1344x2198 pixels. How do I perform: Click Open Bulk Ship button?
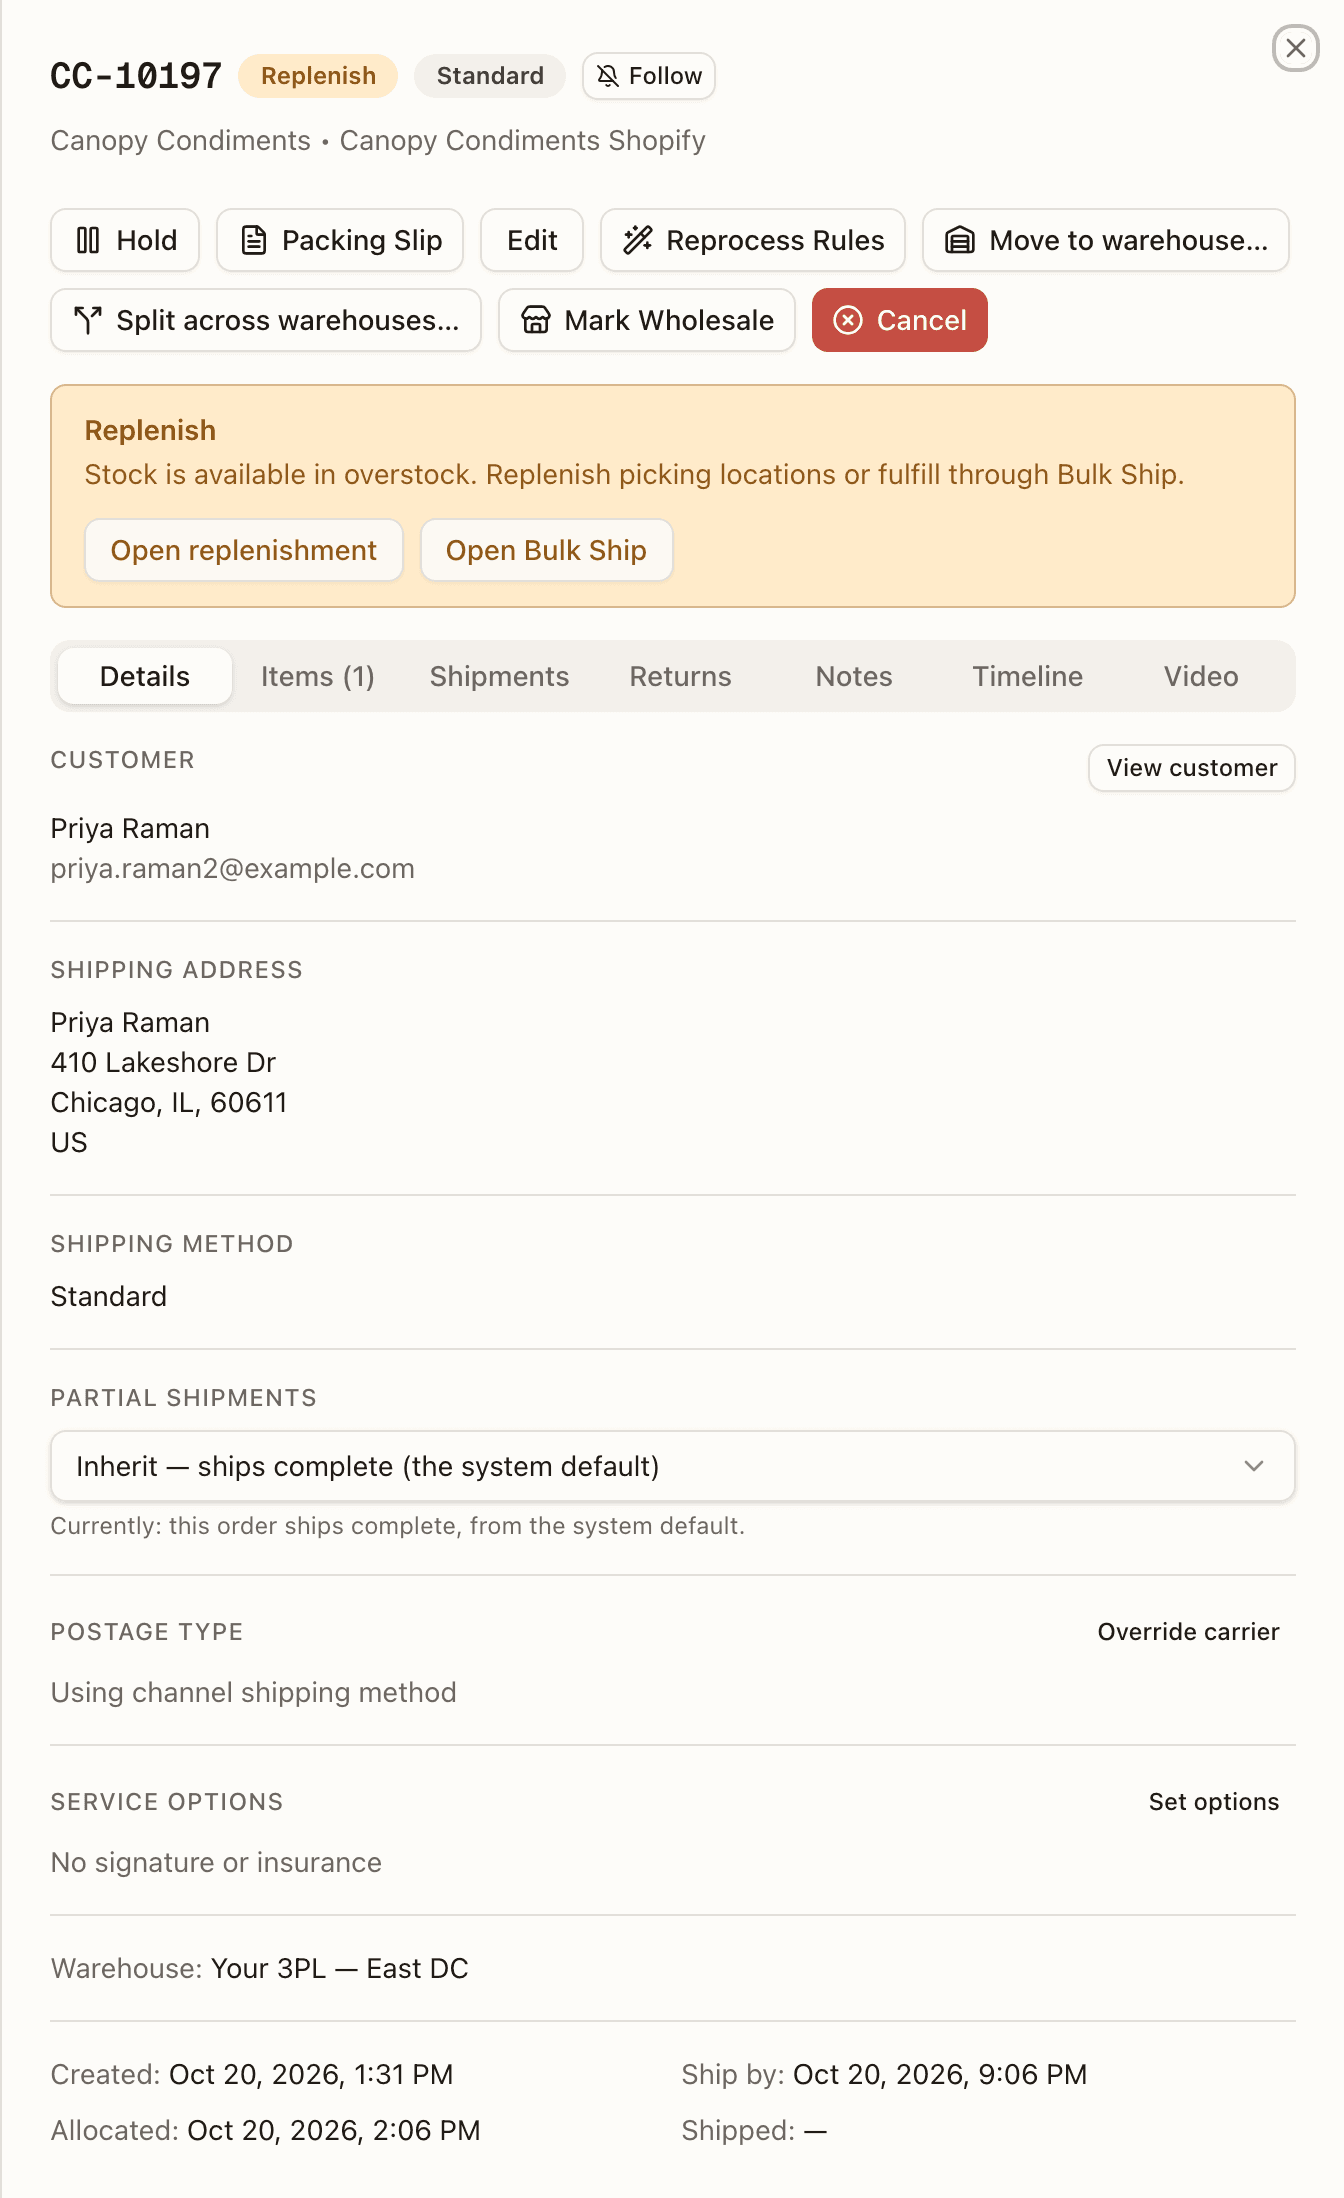click(x=547, y=550)
